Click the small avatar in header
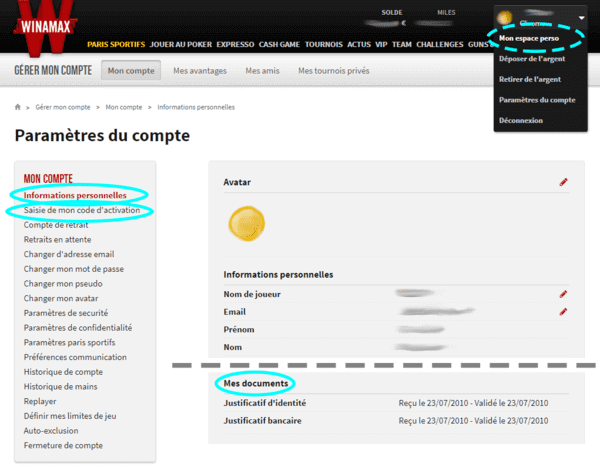600x470 pixels. click(x=505, y=17)
